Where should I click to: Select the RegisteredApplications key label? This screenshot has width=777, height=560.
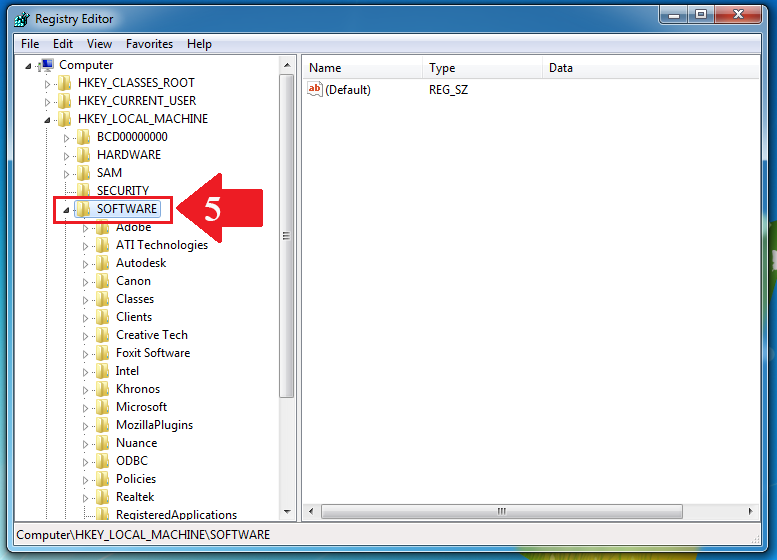click(176, 514)
